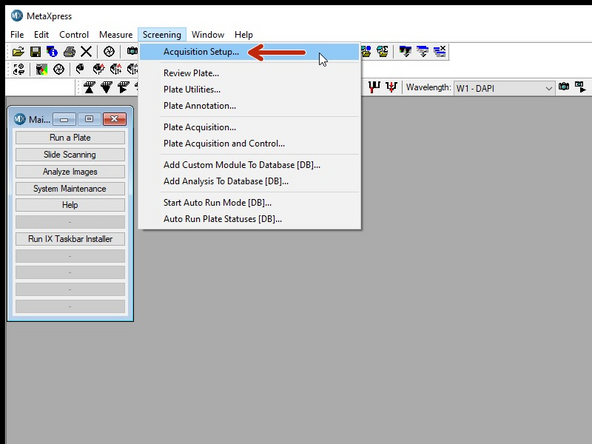Click the shutter icon in second toolbar row
592x444 pixels.
pos(59,69)
